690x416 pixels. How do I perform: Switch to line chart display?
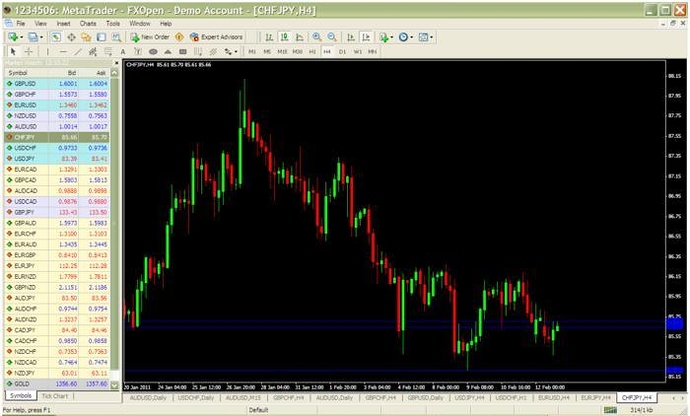(x=300, y=37)
